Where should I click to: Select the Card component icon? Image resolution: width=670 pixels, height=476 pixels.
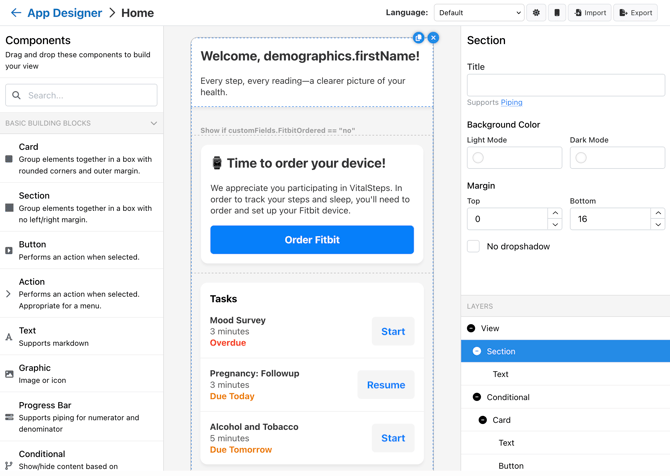pyautogui.click(x=9, y=159)
